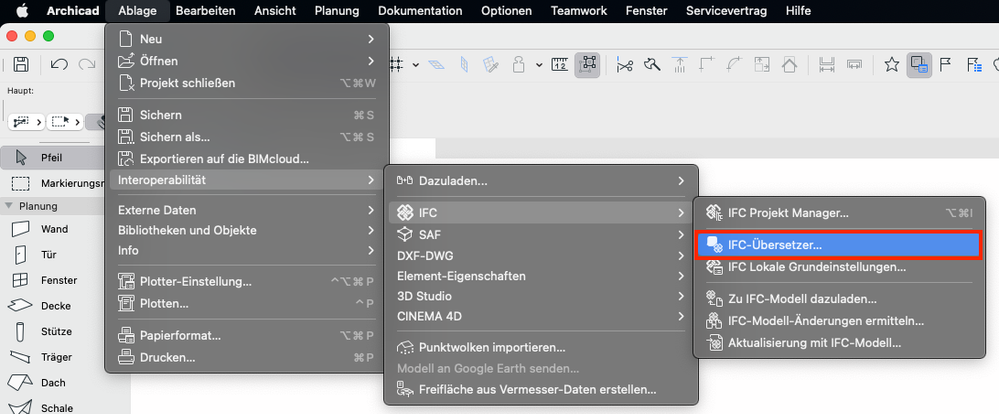999x414 pixels.
Task: Expand the Dazuladen submenu
Action: pyautogui.click(x=541, y=181)
